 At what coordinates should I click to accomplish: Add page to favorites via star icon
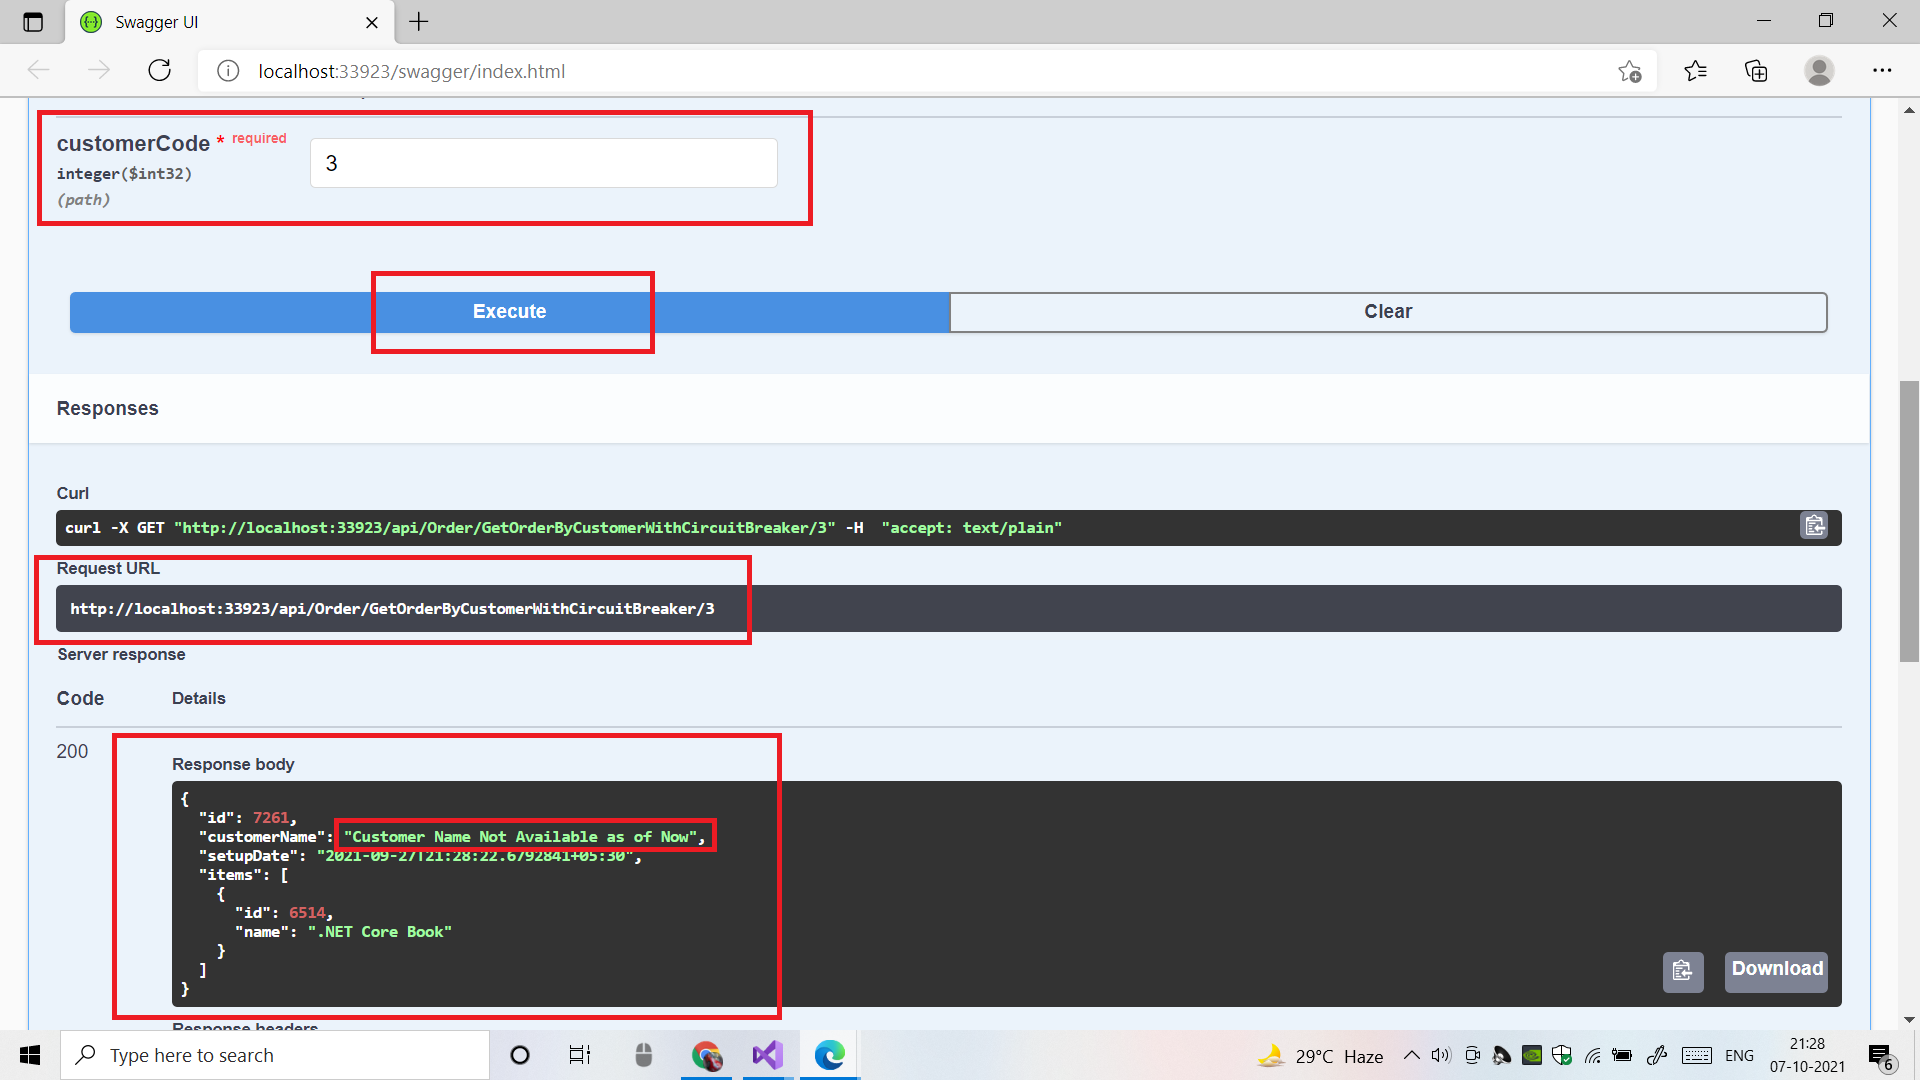coord(1630,70)
